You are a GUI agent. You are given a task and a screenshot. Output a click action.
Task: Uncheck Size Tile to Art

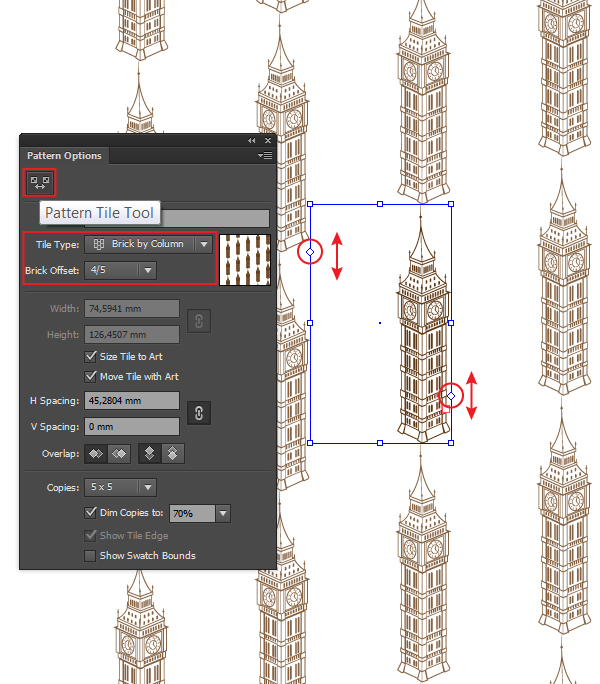[90, 357]
